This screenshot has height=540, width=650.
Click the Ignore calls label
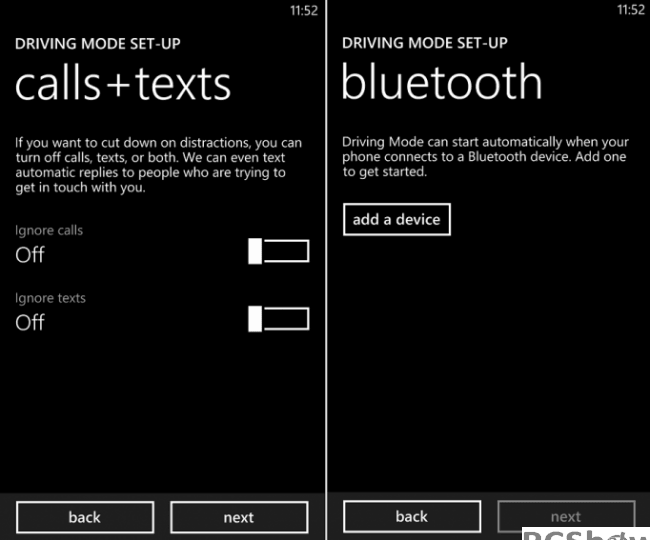click(49, 230)
